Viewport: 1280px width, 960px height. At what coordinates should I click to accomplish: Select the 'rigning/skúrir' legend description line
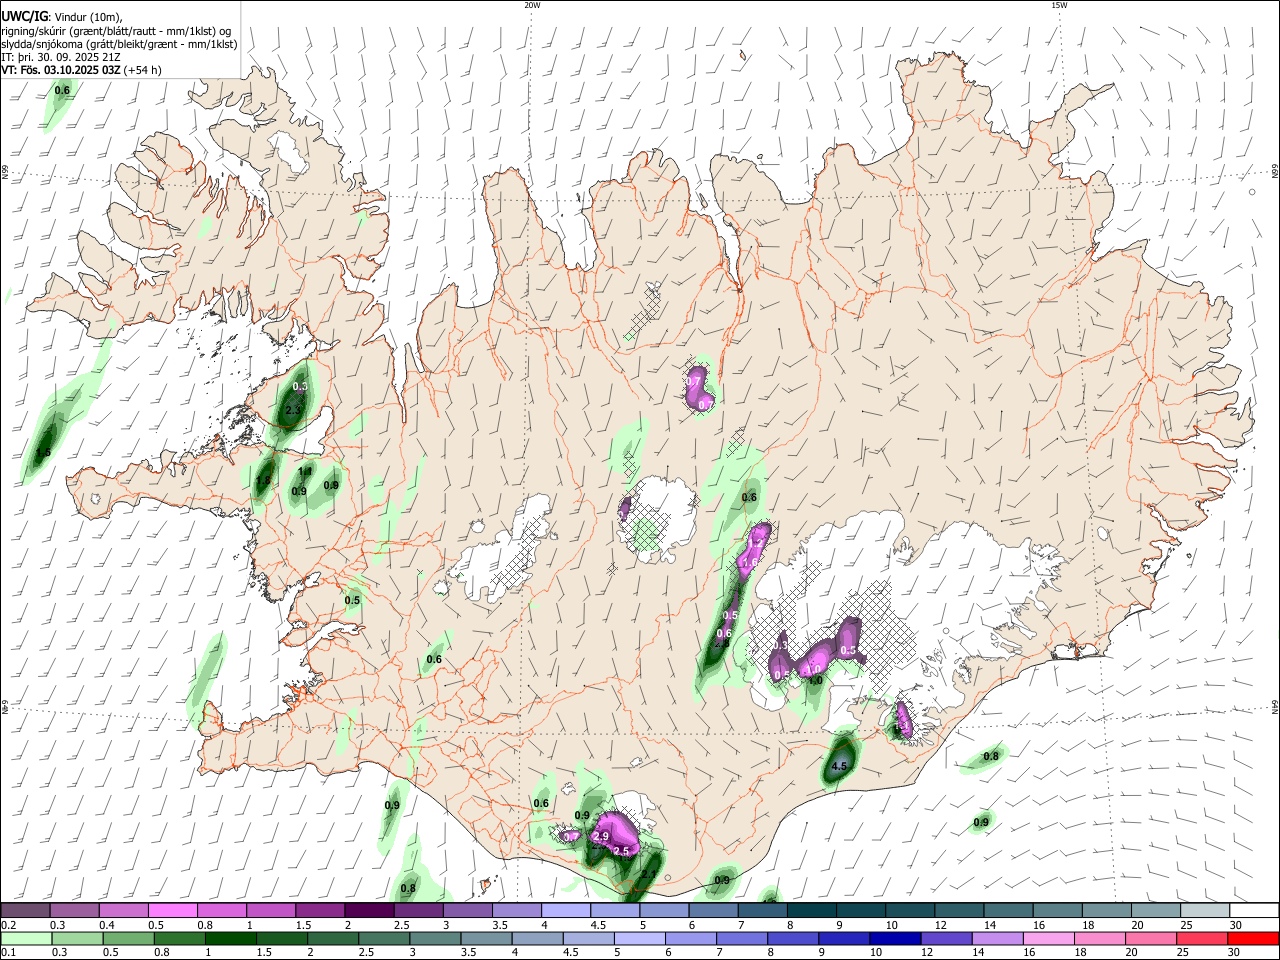[x=118, y=30]
